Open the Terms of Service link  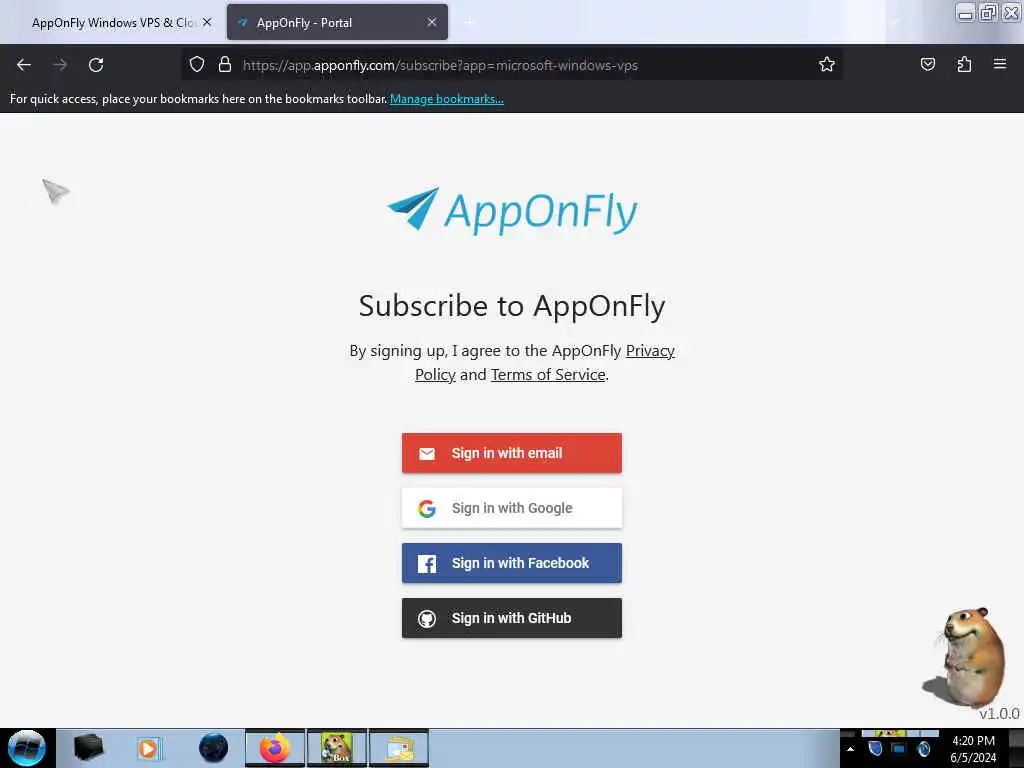tap(548, 375)
